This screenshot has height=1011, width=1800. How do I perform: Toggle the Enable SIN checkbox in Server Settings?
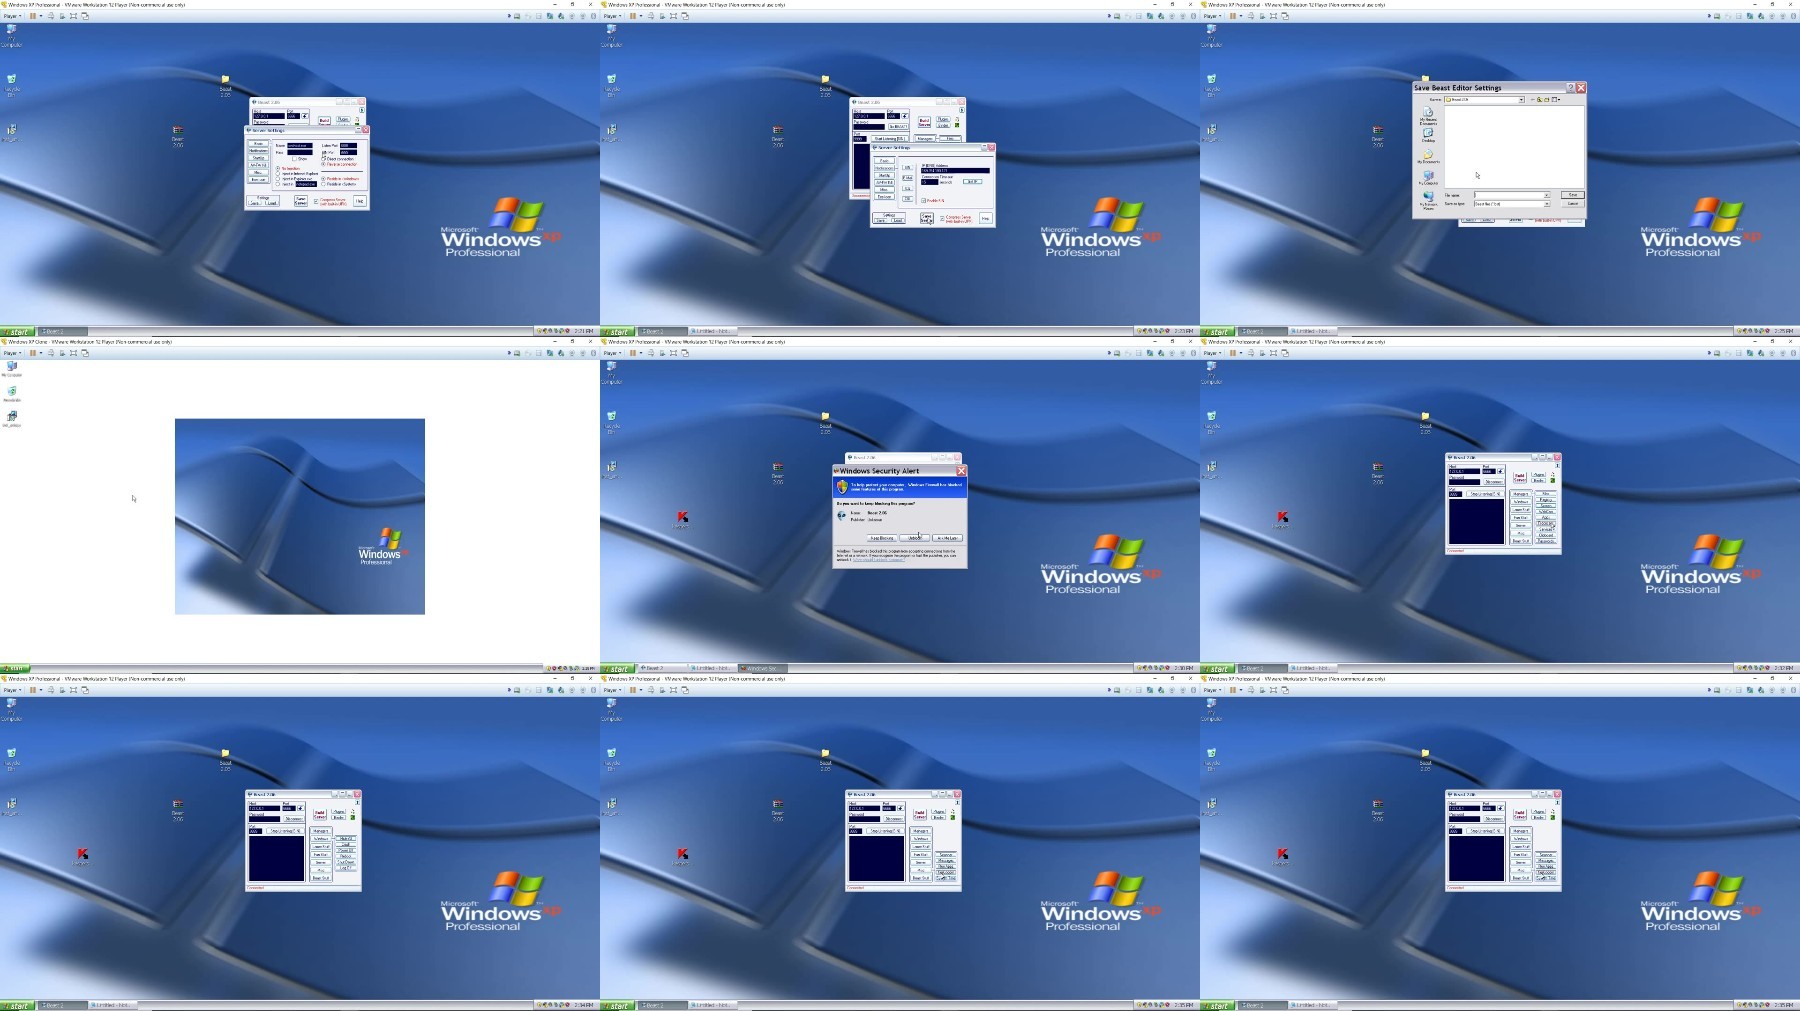pyautogui.click(x=923, y=200)
